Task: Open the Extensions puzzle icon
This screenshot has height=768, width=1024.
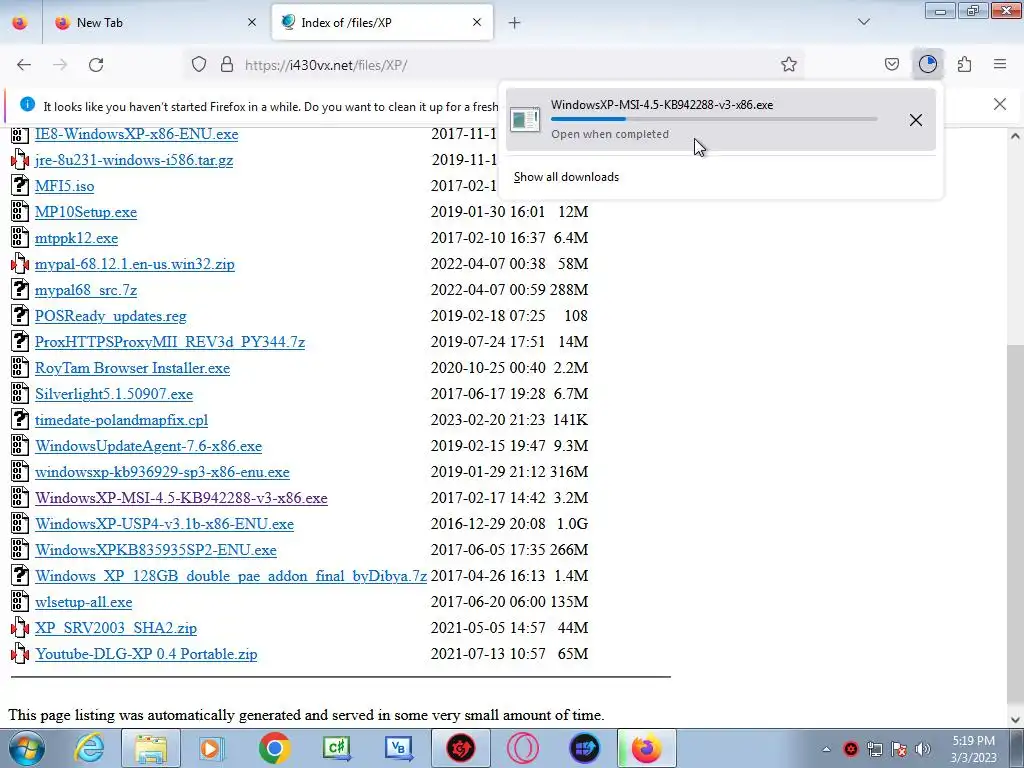Action: [965, 65]
